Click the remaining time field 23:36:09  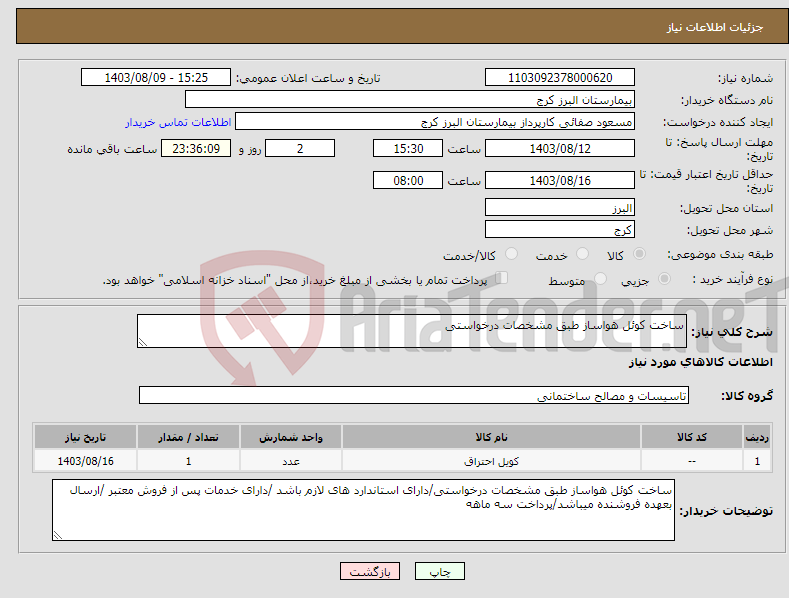click(196, 148)
